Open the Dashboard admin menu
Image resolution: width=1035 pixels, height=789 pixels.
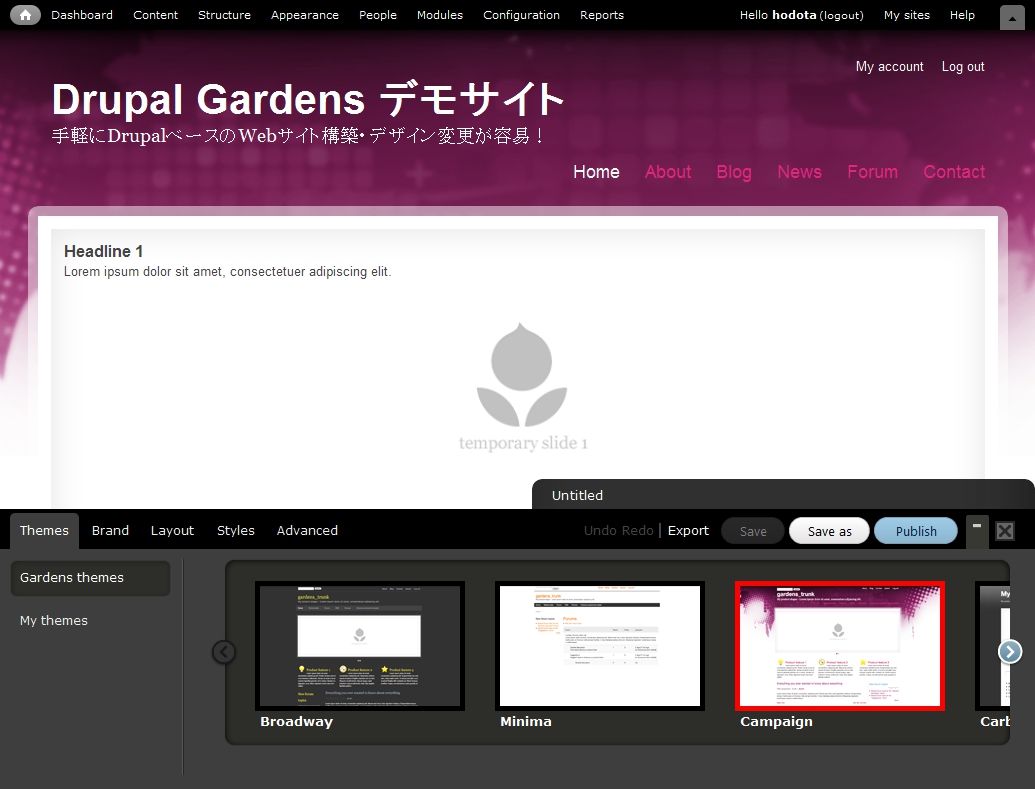tap(82, 15)
